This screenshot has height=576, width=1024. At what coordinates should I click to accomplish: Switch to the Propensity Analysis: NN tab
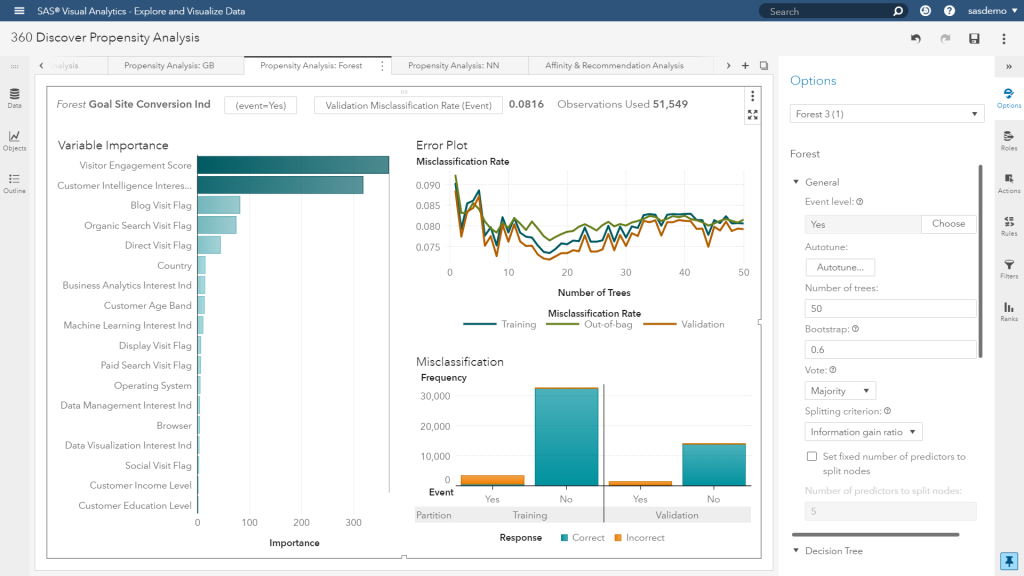click(453, 64)
